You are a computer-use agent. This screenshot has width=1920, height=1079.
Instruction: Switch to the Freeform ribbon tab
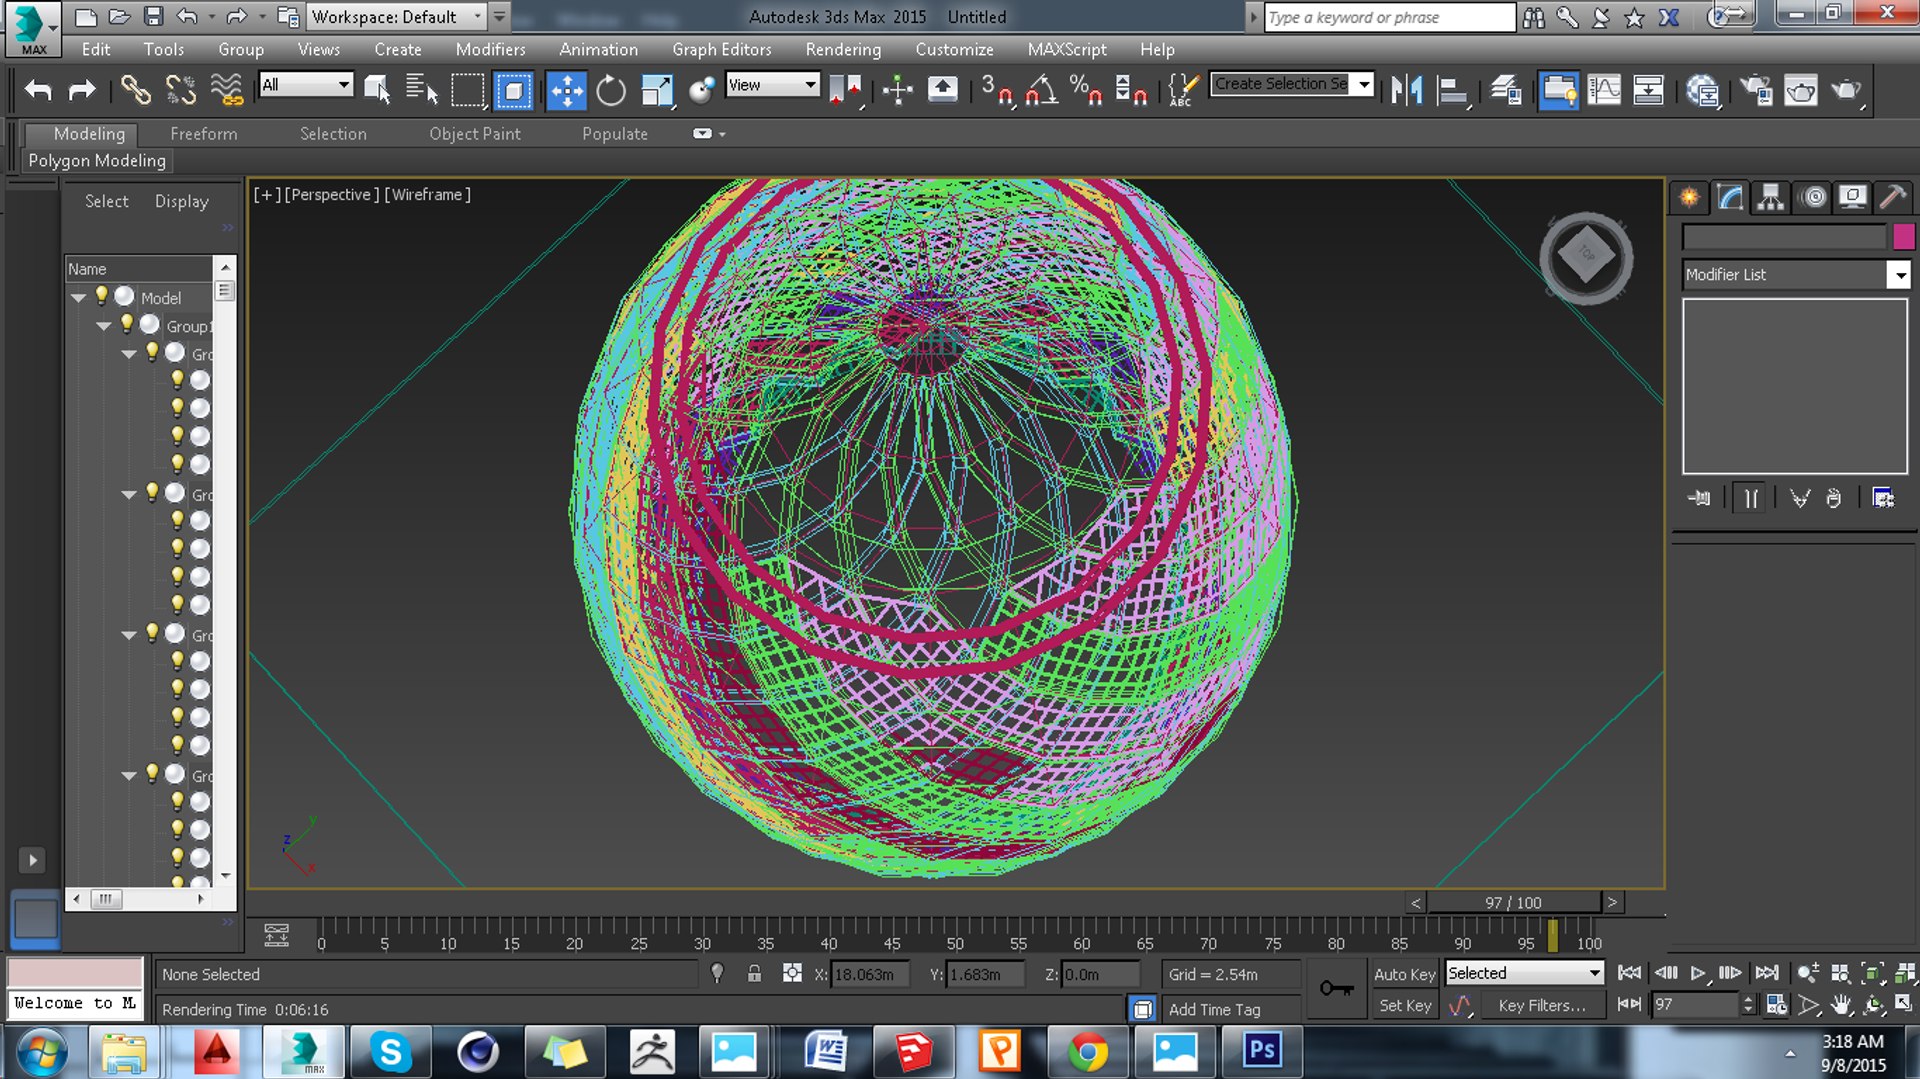tap(203, 134)
